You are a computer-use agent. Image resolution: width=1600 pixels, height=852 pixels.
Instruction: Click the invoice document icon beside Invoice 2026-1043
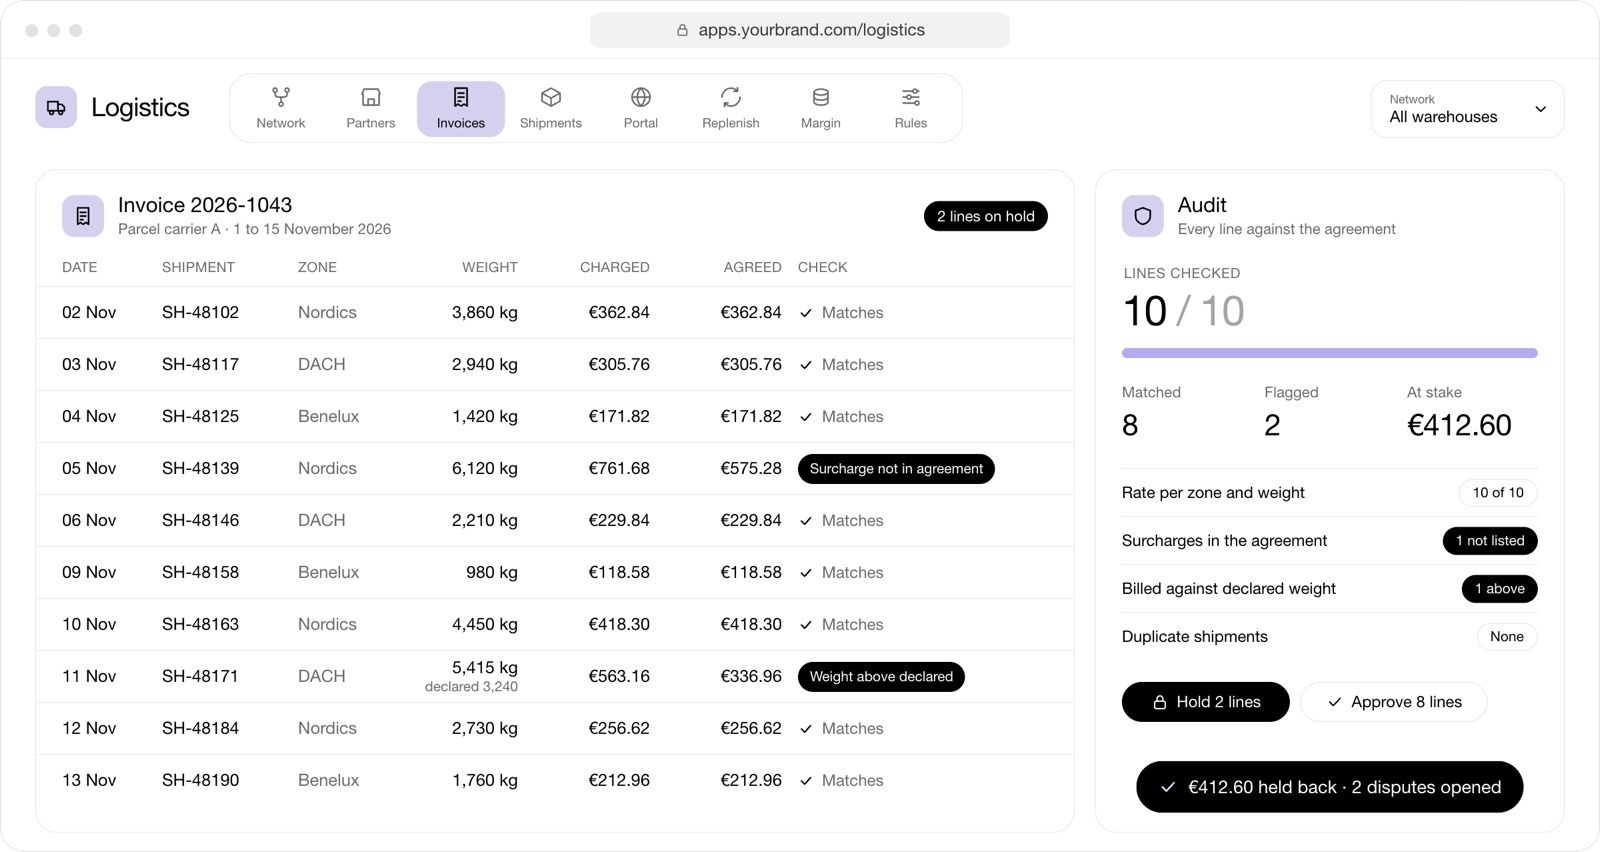(83, 216)
